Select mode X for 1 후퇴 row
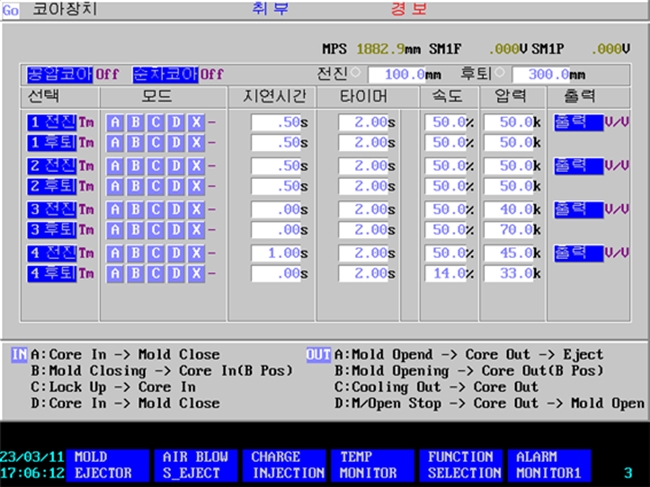The height and width of the screenshot is (487, 650). pyautogui.click(x=196, y=141)
